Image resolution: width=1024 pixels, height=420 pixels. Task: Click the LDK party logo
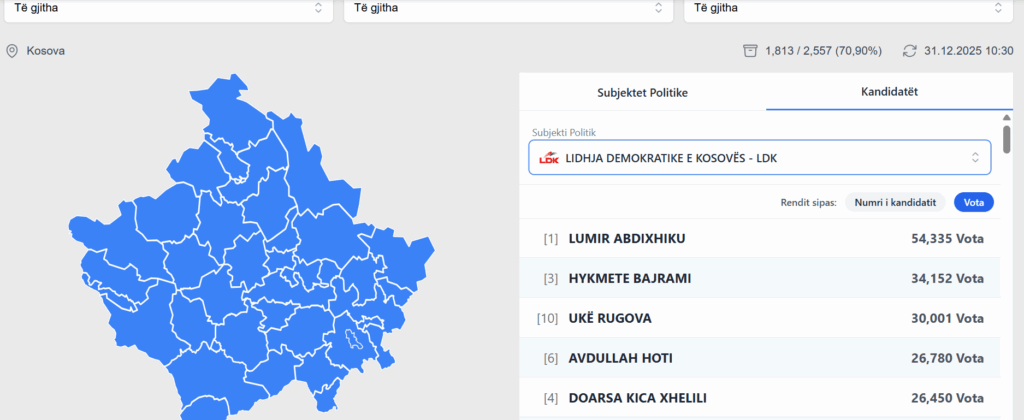tap(548, 158)
